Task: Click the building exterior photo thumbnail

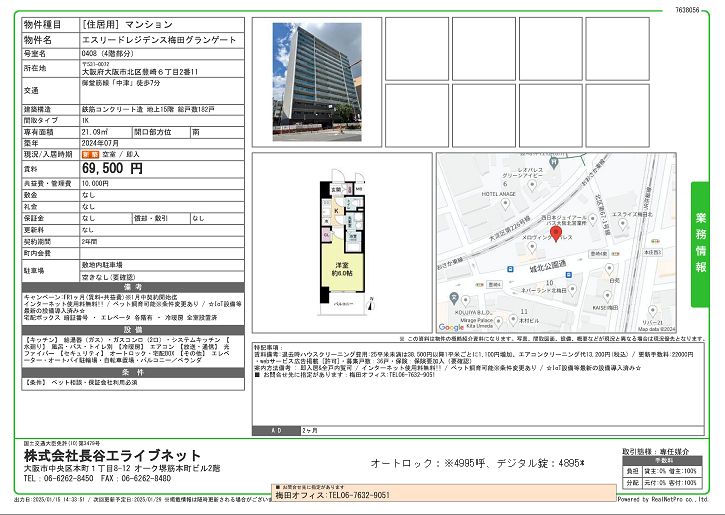Action: coord(317,82)
